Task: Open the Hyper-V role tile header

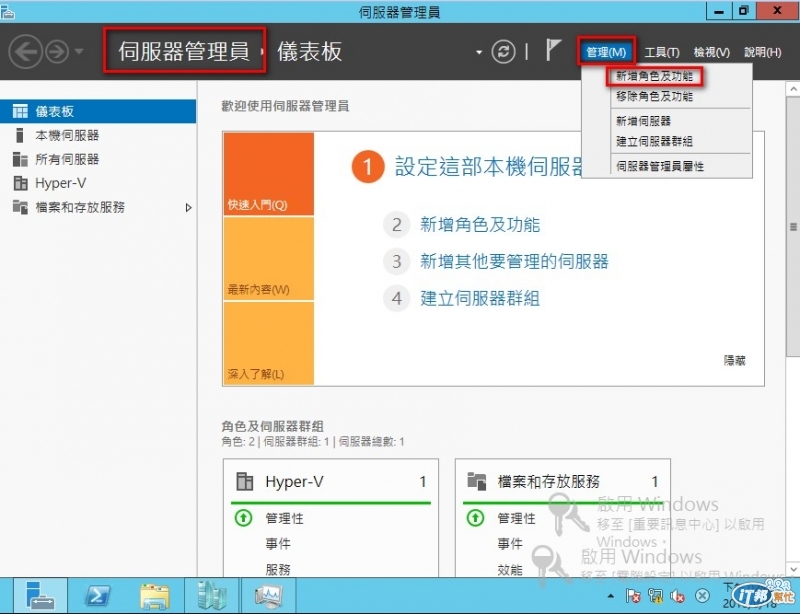Action: (331, 481)
